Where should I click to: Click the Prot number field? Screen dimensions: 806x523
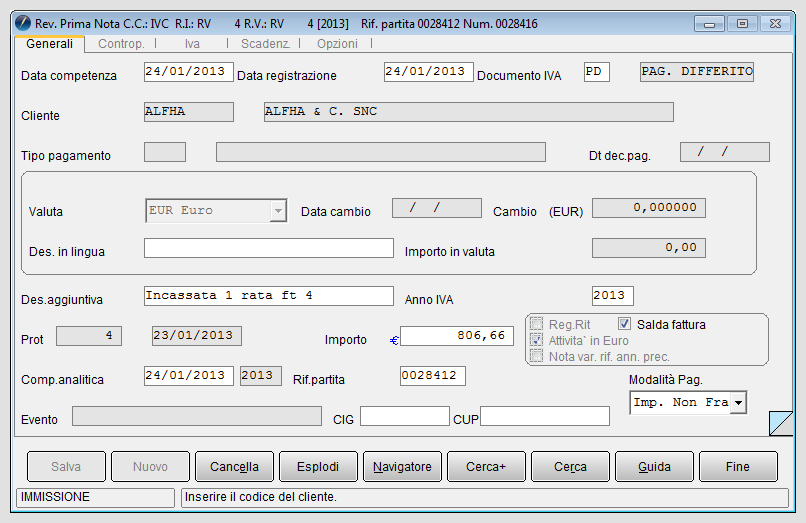(89, 336)
